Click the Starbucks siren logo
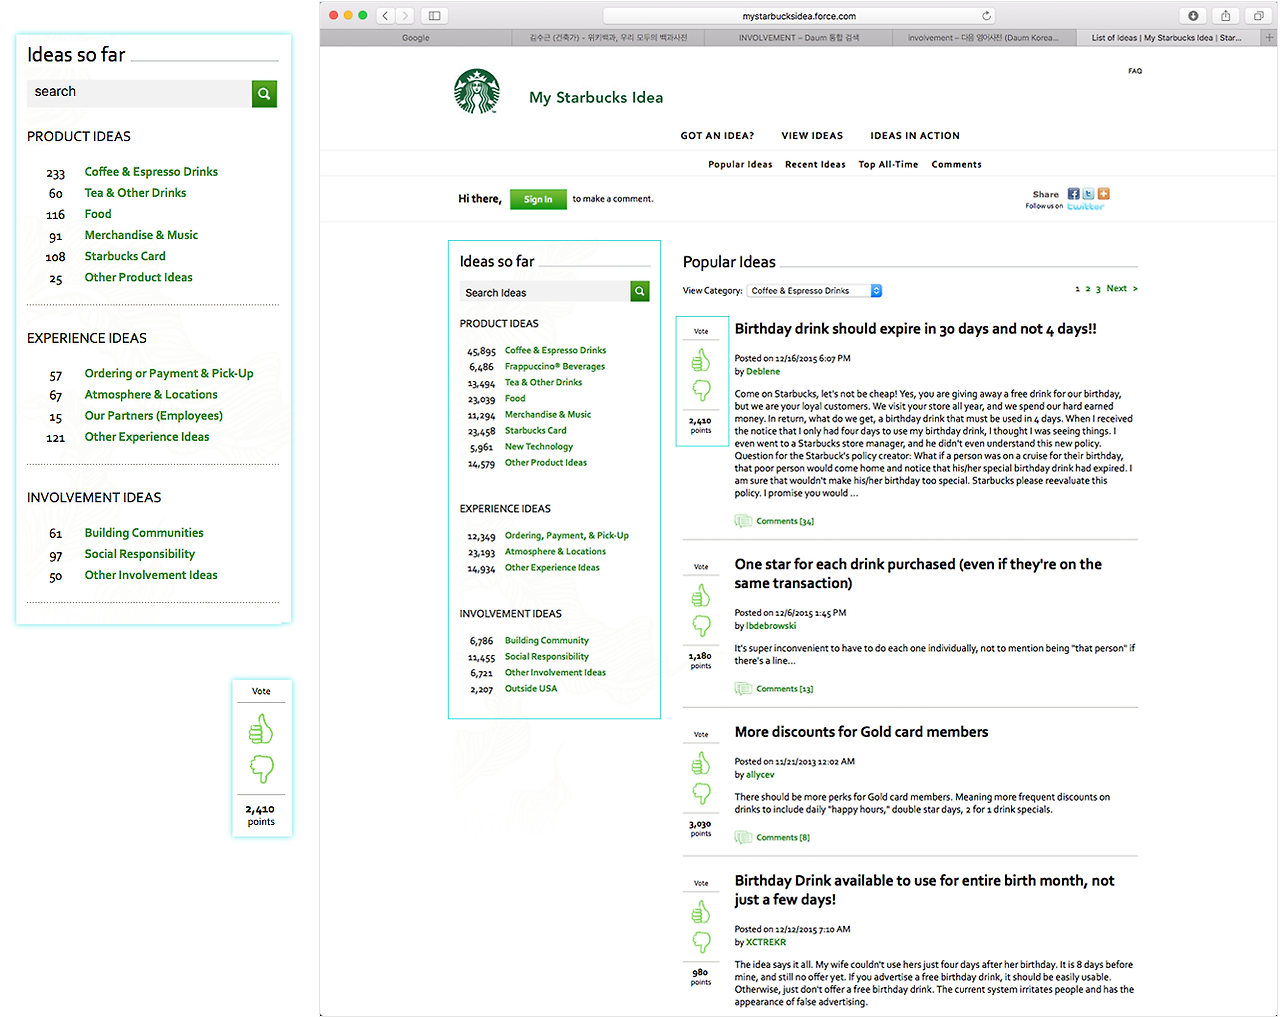This screenshot has height=1017, width=1280. [477, 92]
